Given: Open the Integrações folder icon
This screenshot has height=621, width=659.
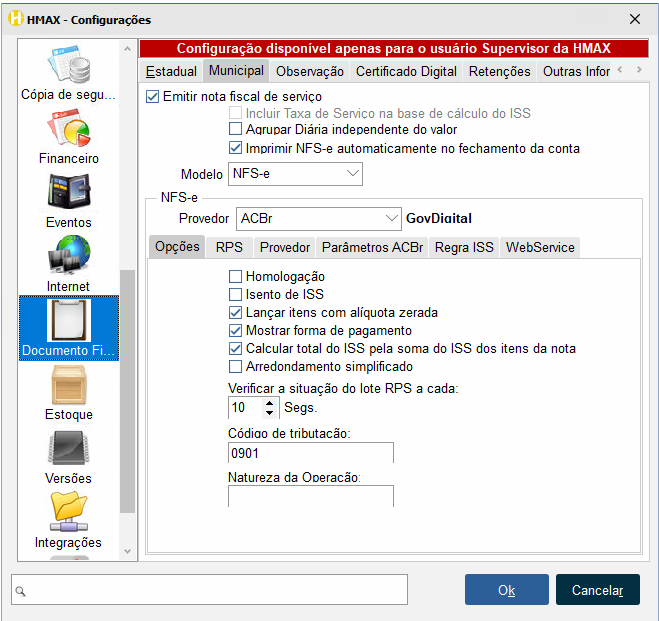Looking at the screenshot, I should [x=68, y=514].
